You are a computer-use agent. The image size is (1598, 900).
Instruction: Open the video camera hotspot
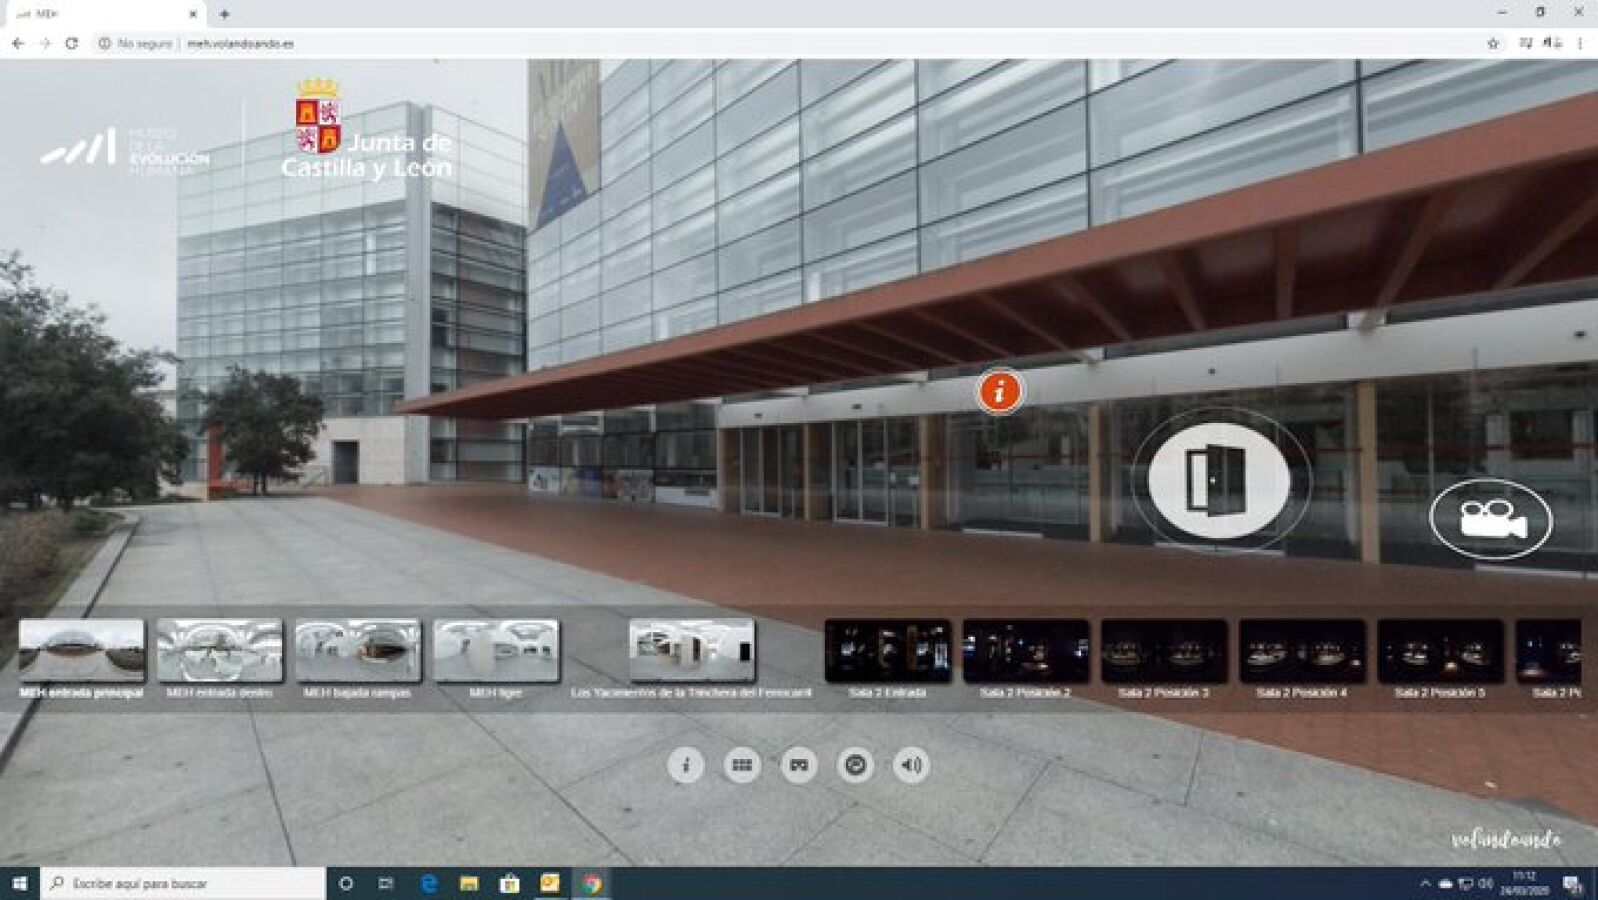1490,519
